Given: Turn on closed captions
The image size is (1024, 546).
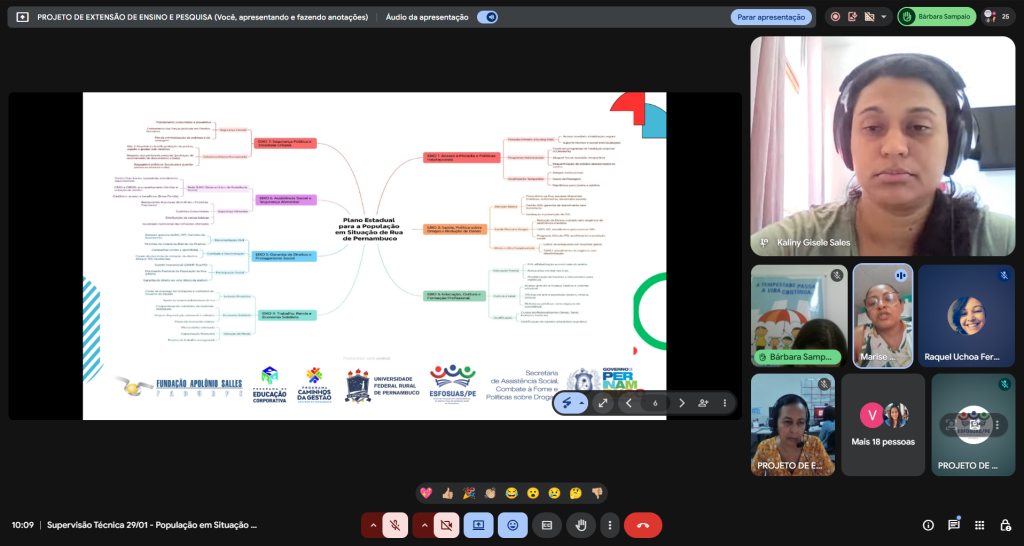Looking at the screenshot, I should [x=547, y=525].
